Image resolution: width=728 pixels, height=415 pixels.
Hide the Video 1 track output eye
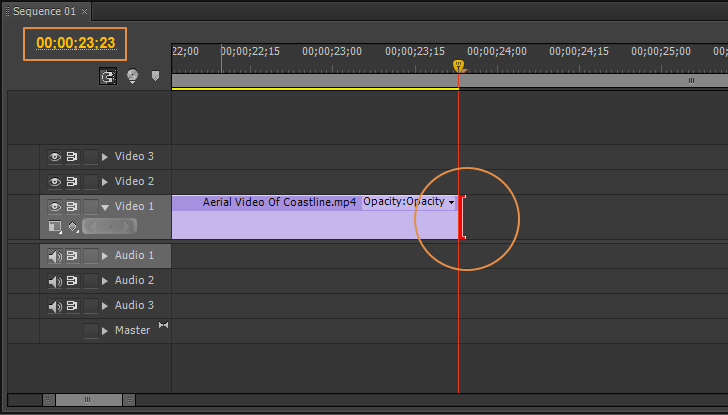[55, 207]
